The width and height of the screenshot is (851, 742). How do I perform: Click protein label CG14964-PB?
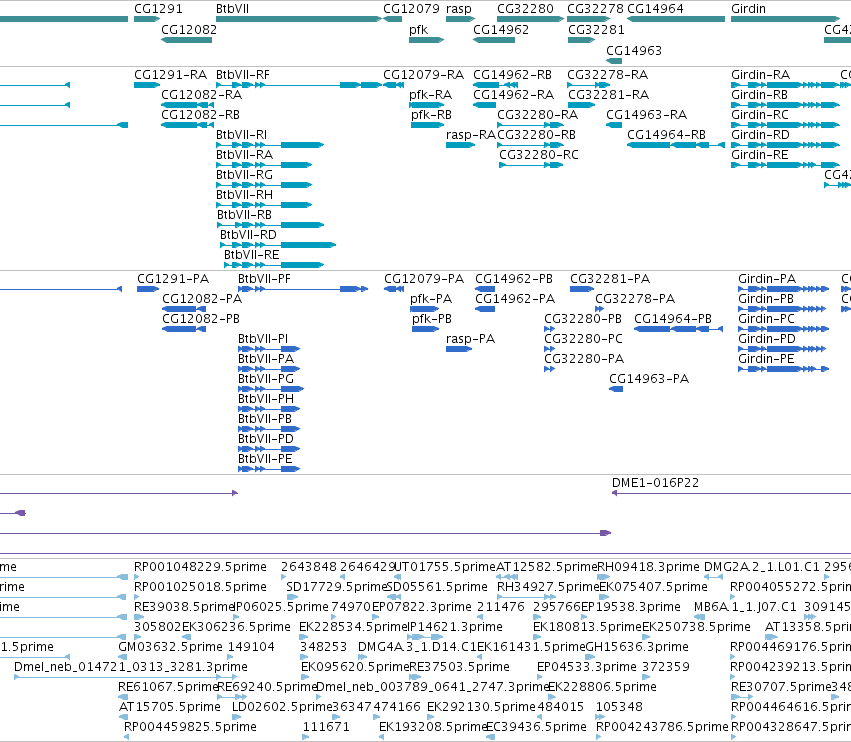pos(672,319)
